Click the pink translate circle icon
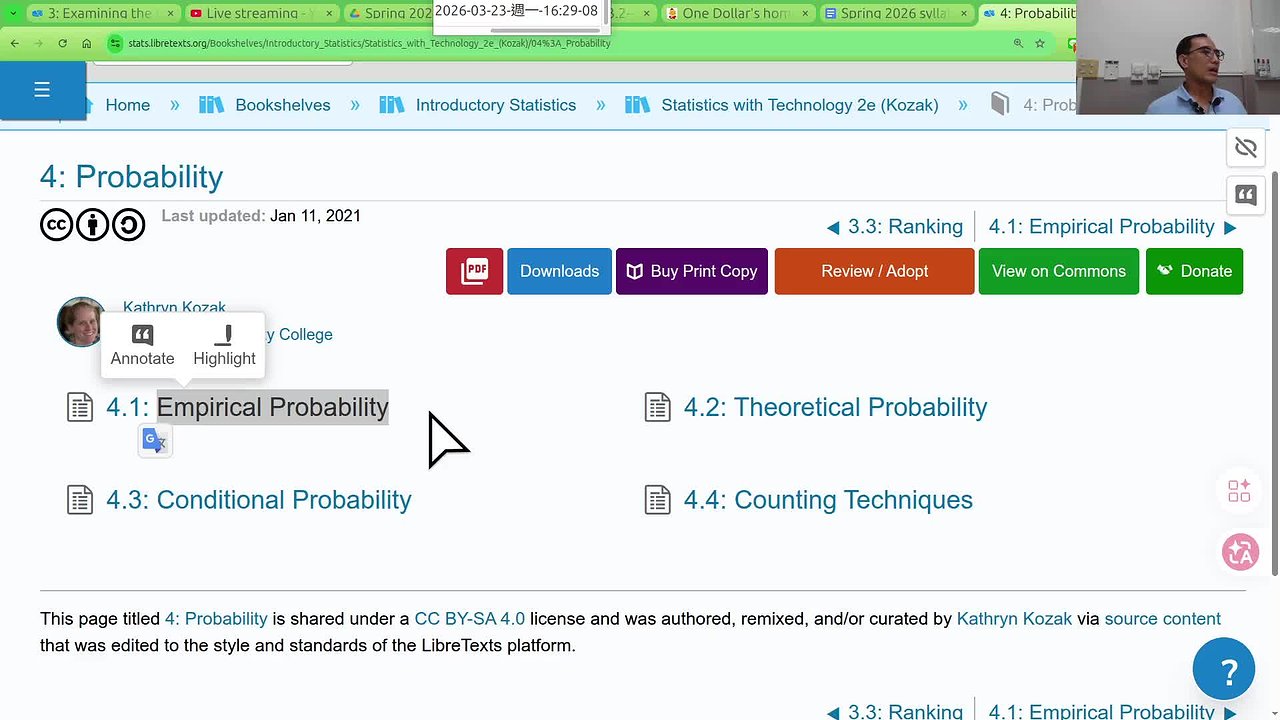The image size is (1280, 720). point(1240,552)
